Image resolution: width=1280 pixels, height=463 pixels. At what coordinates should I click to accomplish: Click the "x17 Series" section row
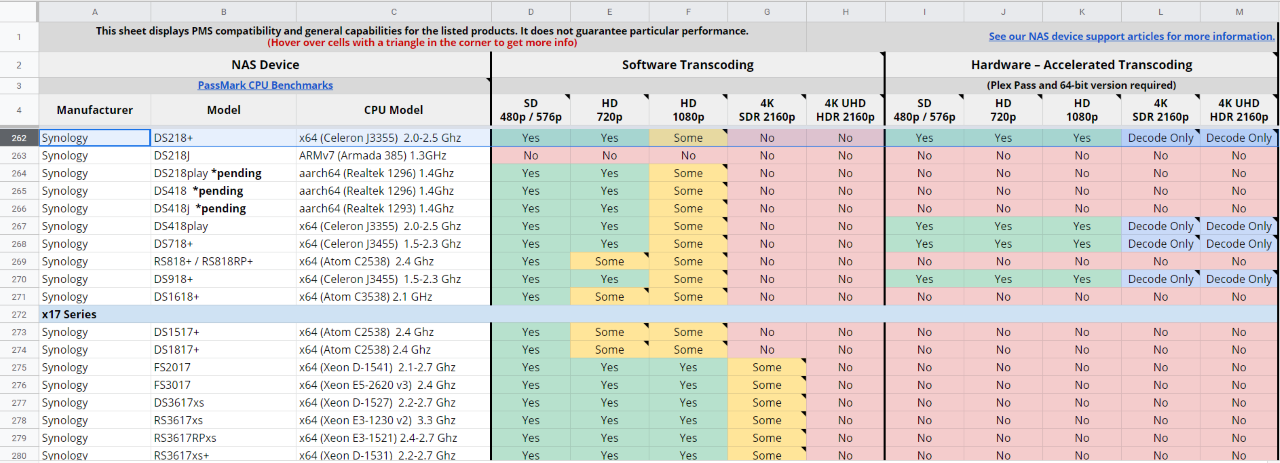click(x=658, y=314)
